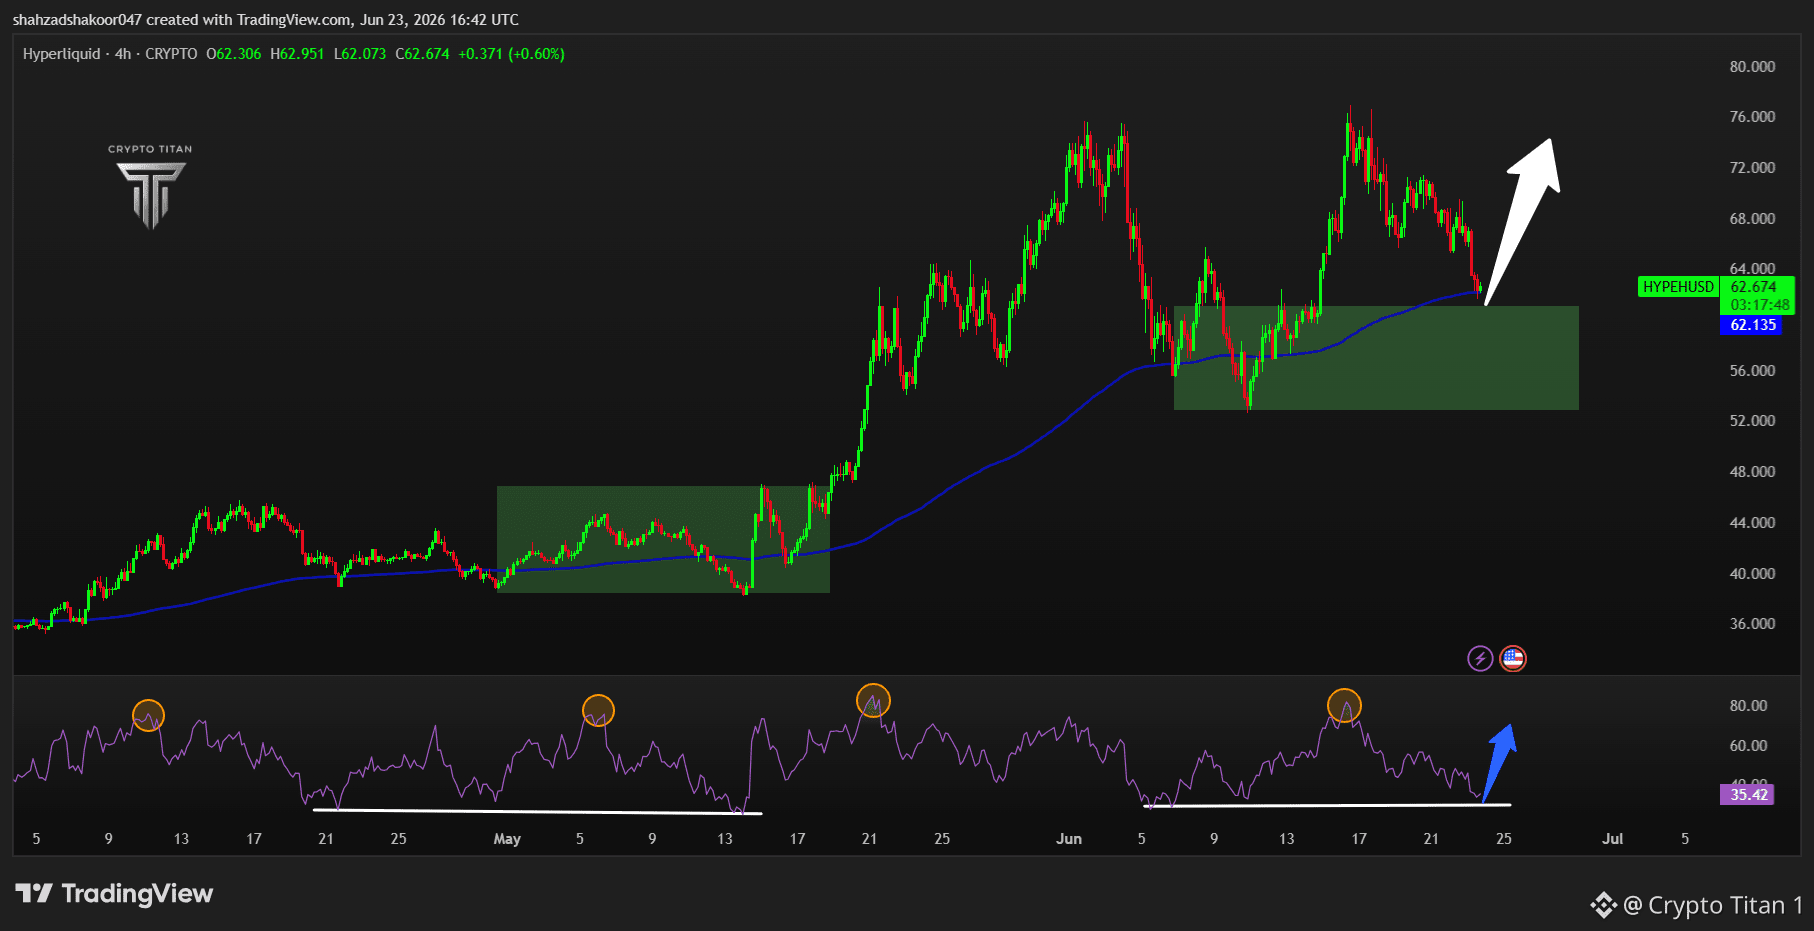Click the RSI 80.00 axis label
Image resolution: width=1814 pixels, height=931 pixels.
(1748, 706)
